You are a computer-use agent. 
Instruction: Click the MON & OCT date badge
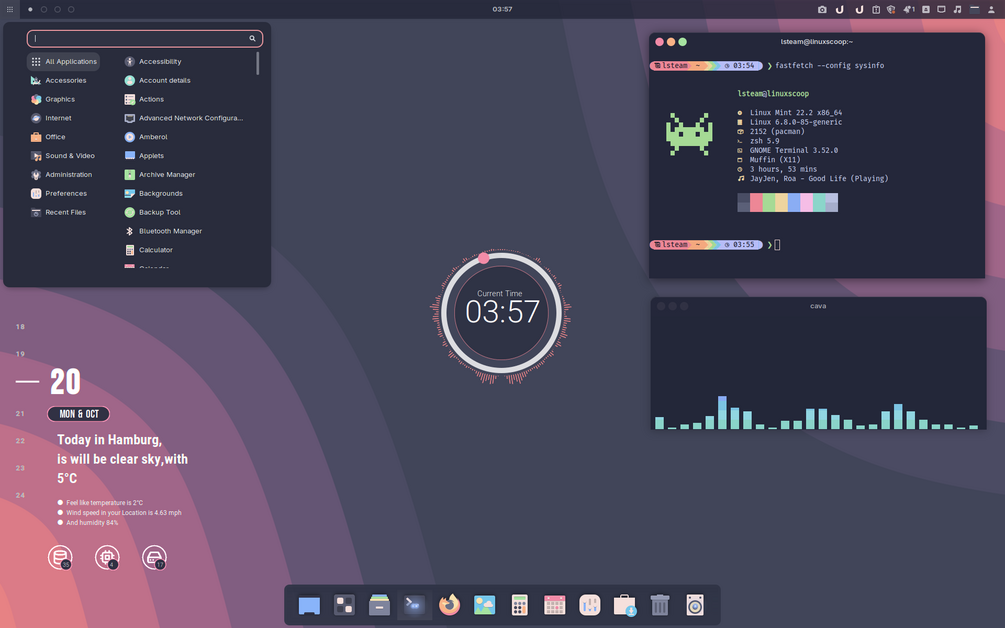pyautogui.click(x=79, y=414)
